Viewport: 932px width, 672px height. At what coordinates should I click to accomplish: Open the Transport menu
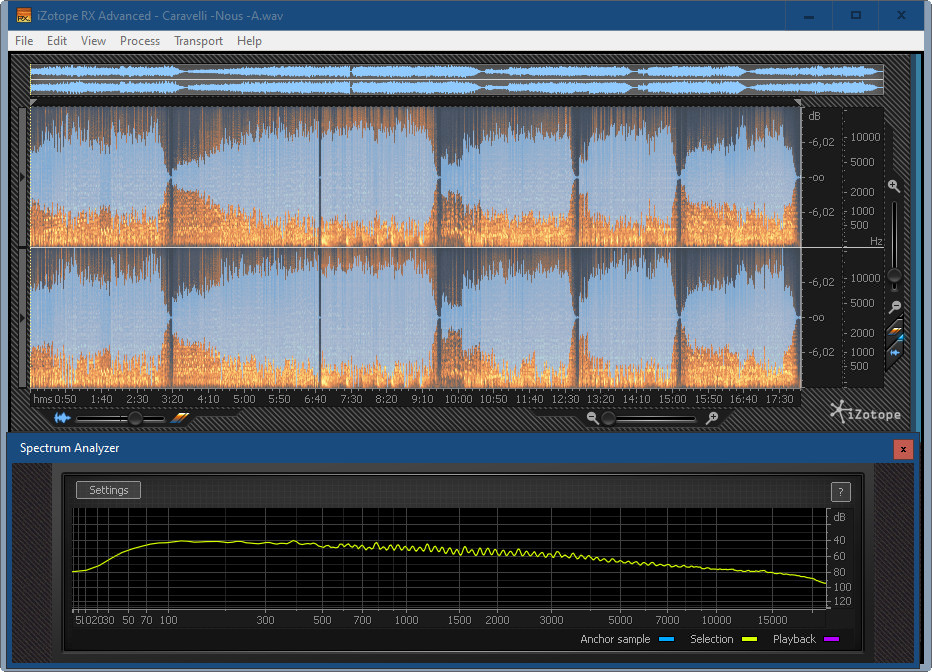198,41
